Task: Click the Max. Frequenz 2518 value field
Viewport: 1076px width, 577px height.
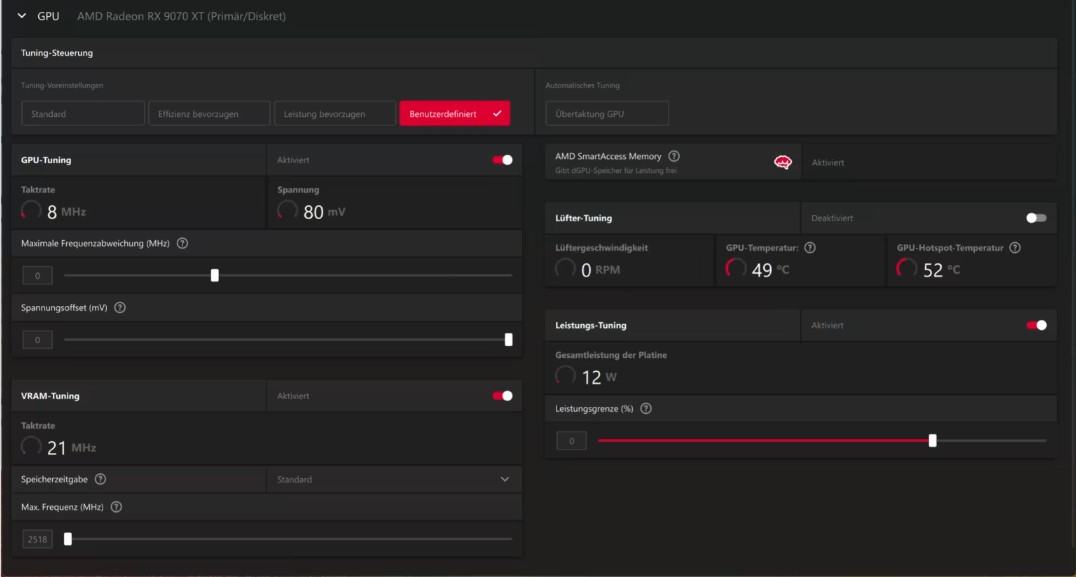Action: pos(37,539)
